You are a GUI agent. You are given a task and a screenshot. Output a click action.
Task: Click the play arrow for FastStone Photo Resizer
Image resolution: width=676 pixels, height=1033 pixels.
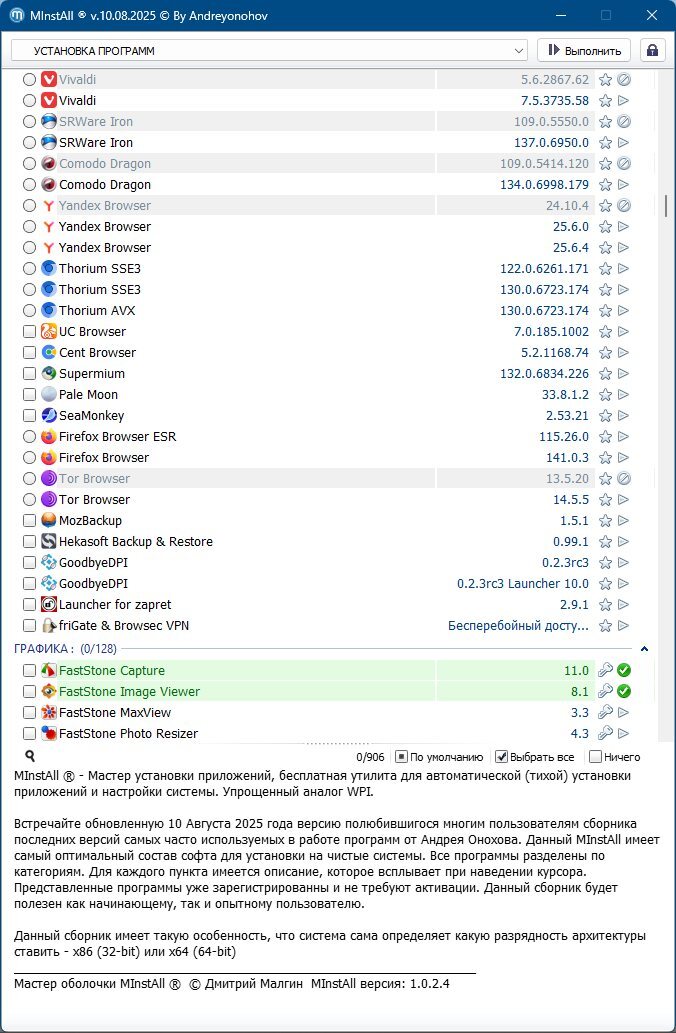pos(623,733)
